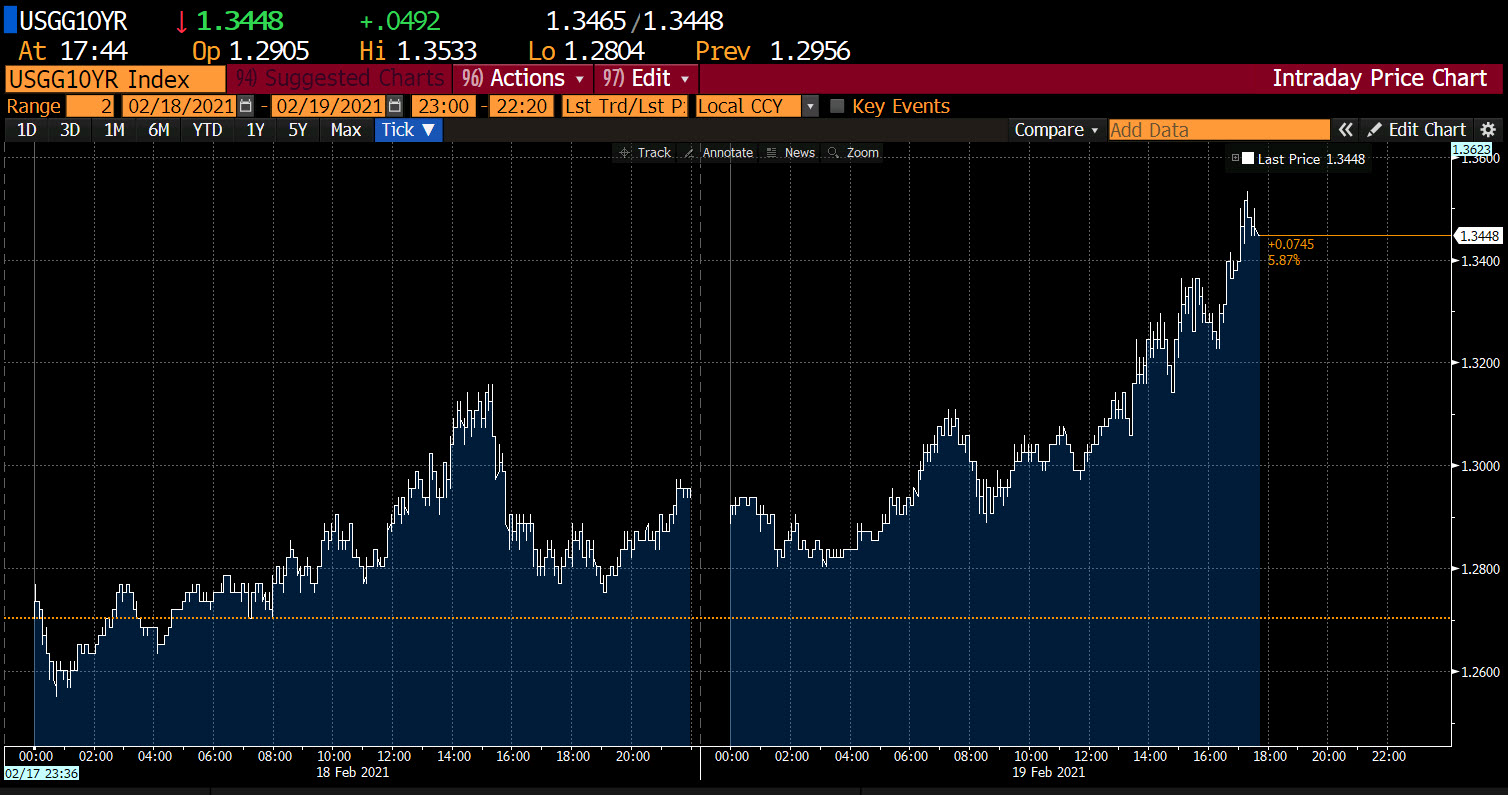This screenshot has width=1508, height=795.
Task: Click the 5.87% change annotation
Action: [x=1284, y=260]
